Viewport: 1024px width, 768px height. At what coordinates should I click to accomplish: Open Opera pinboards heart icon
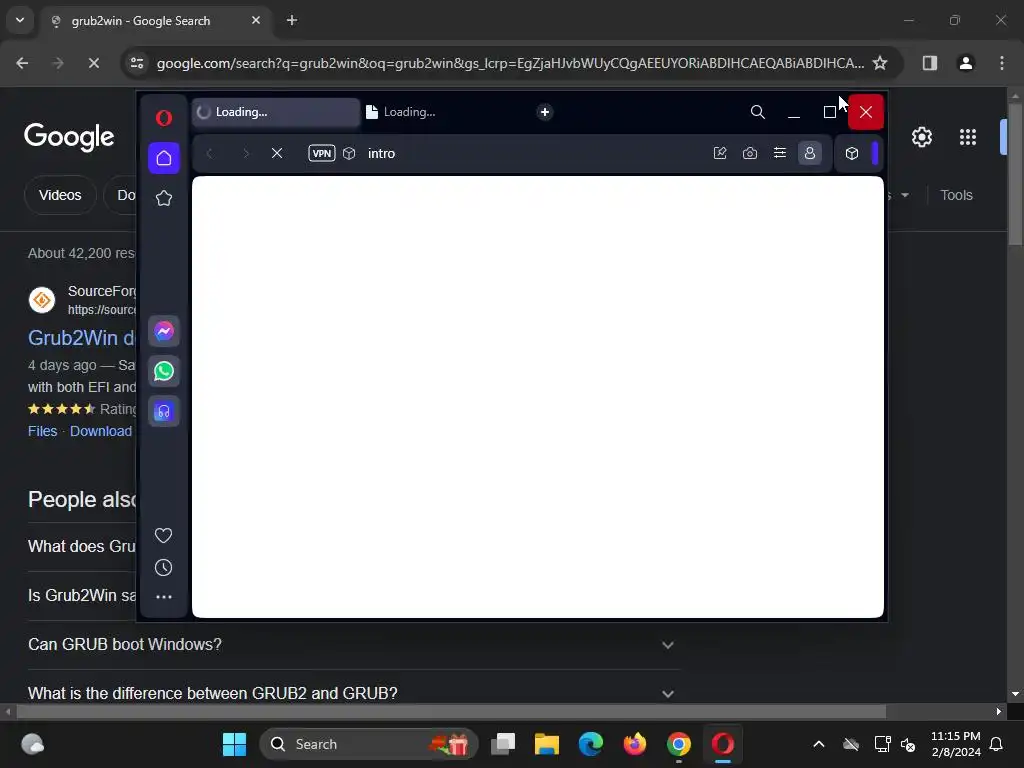coord(163,536)
